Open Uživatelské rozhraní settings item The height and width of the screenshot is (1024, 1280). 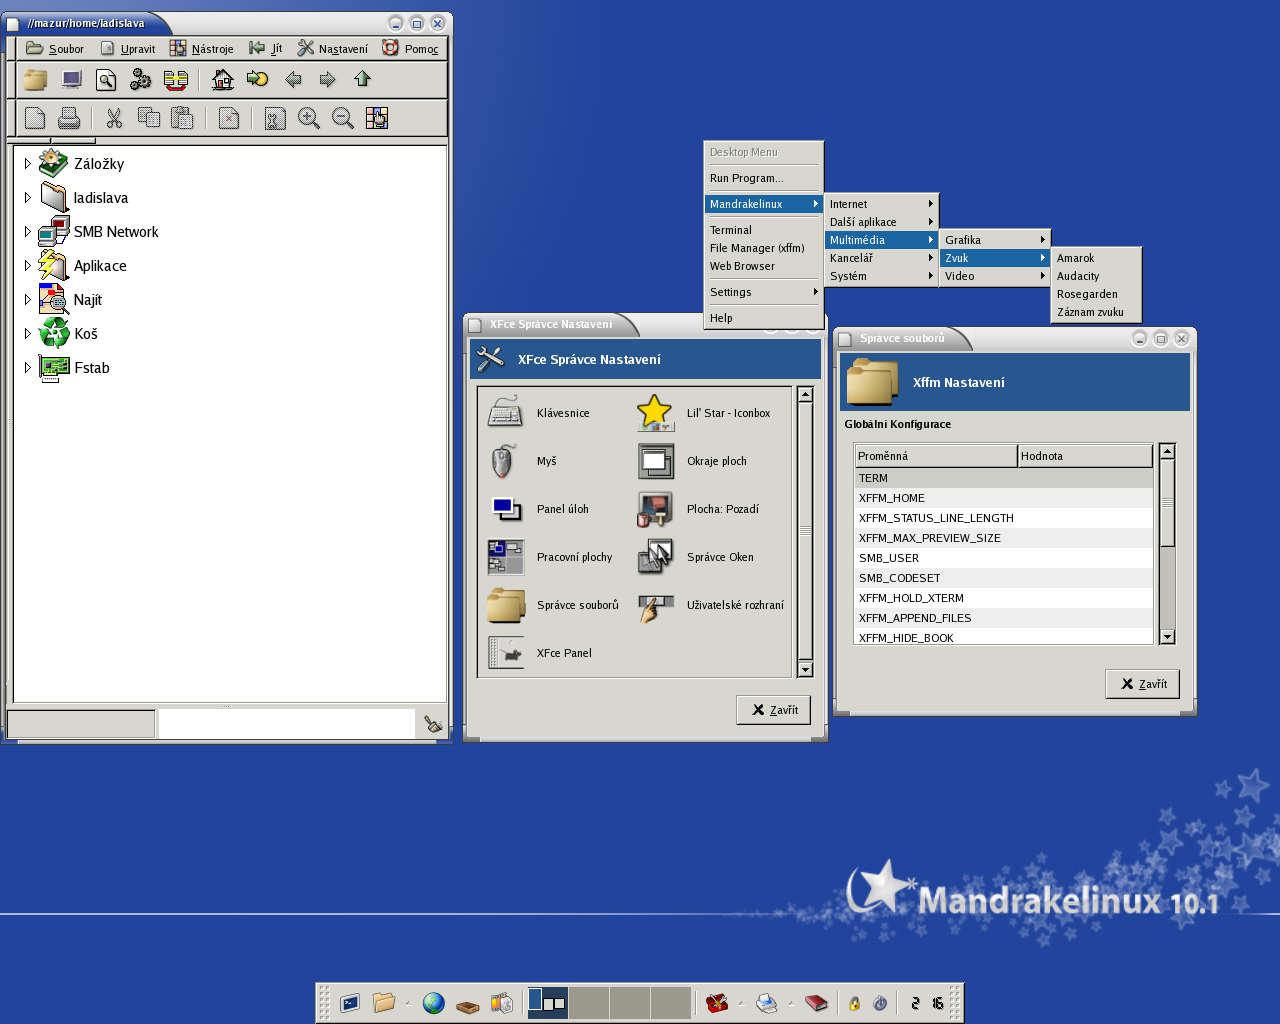pos(711,605)
